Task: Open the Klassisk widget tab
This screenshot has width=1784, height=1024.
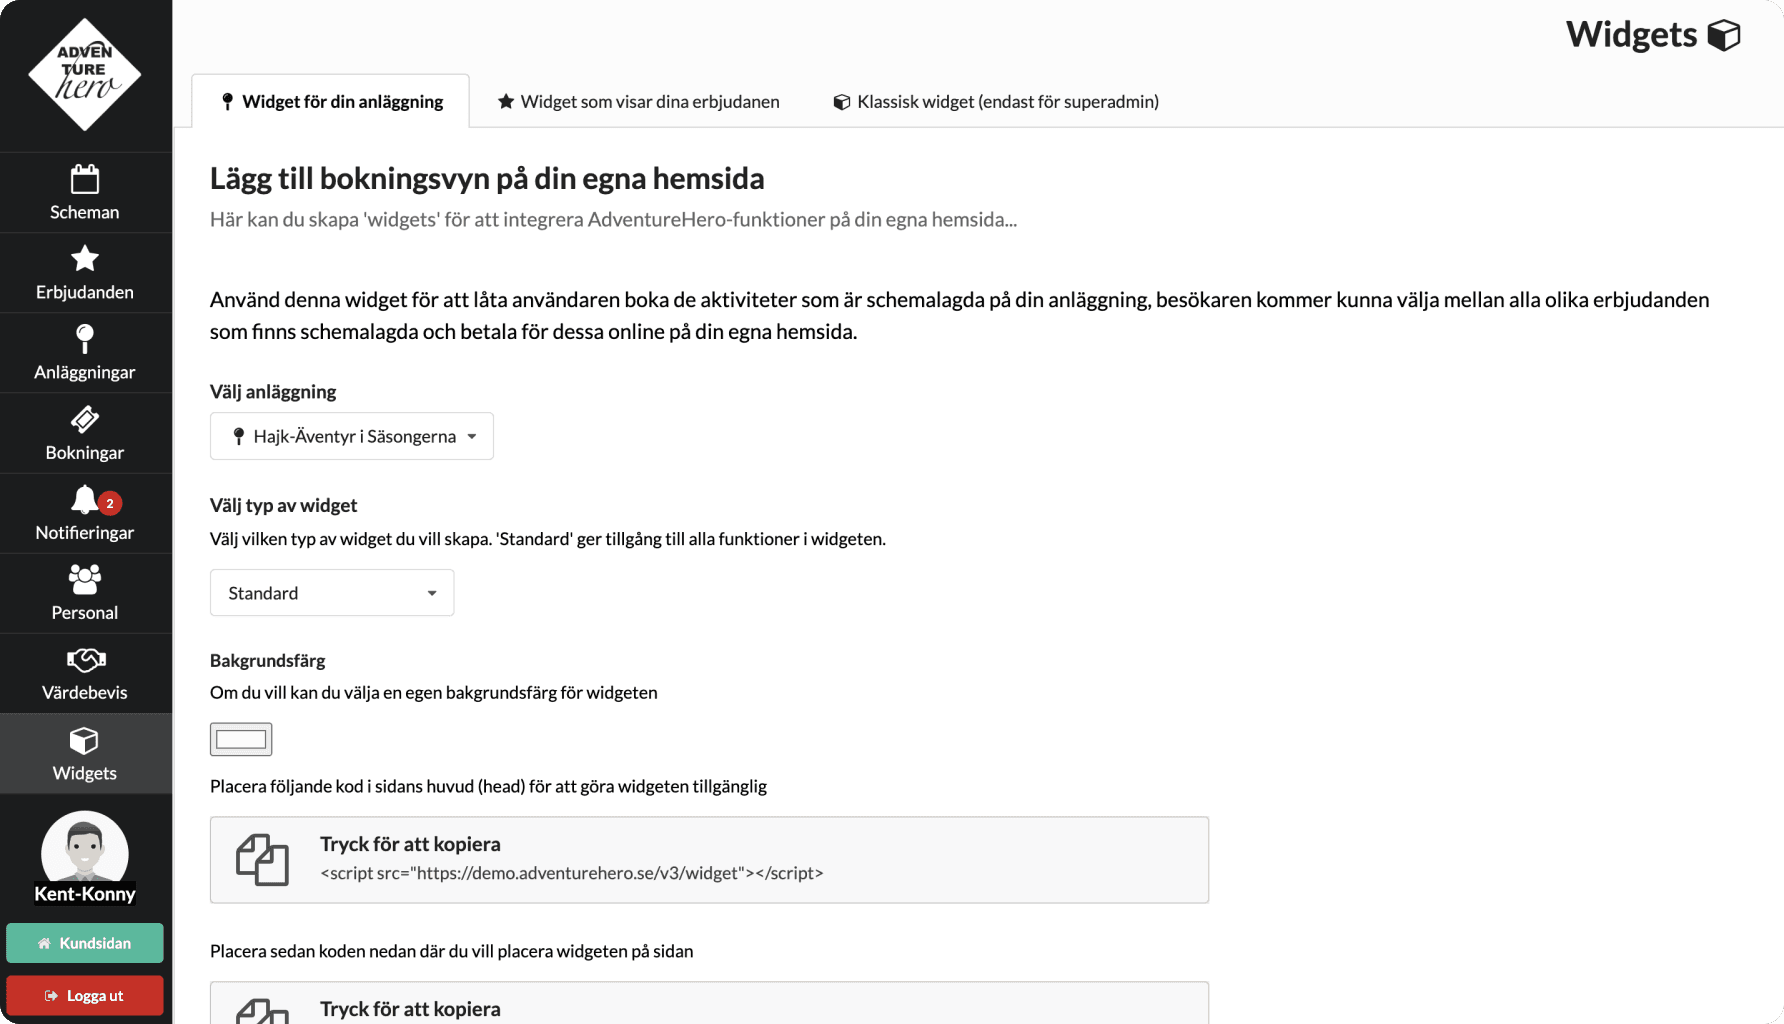Action: [996, 102]
